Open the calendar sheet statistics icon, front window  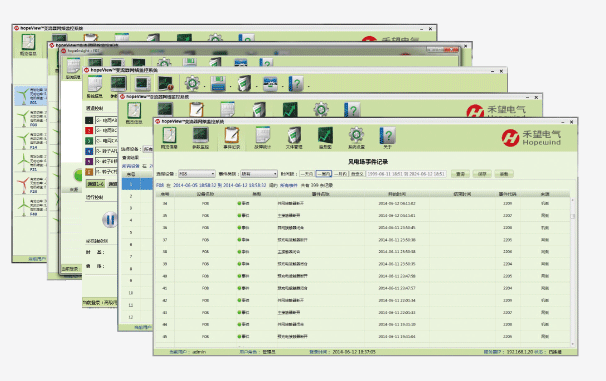click(x=263, y=136)
